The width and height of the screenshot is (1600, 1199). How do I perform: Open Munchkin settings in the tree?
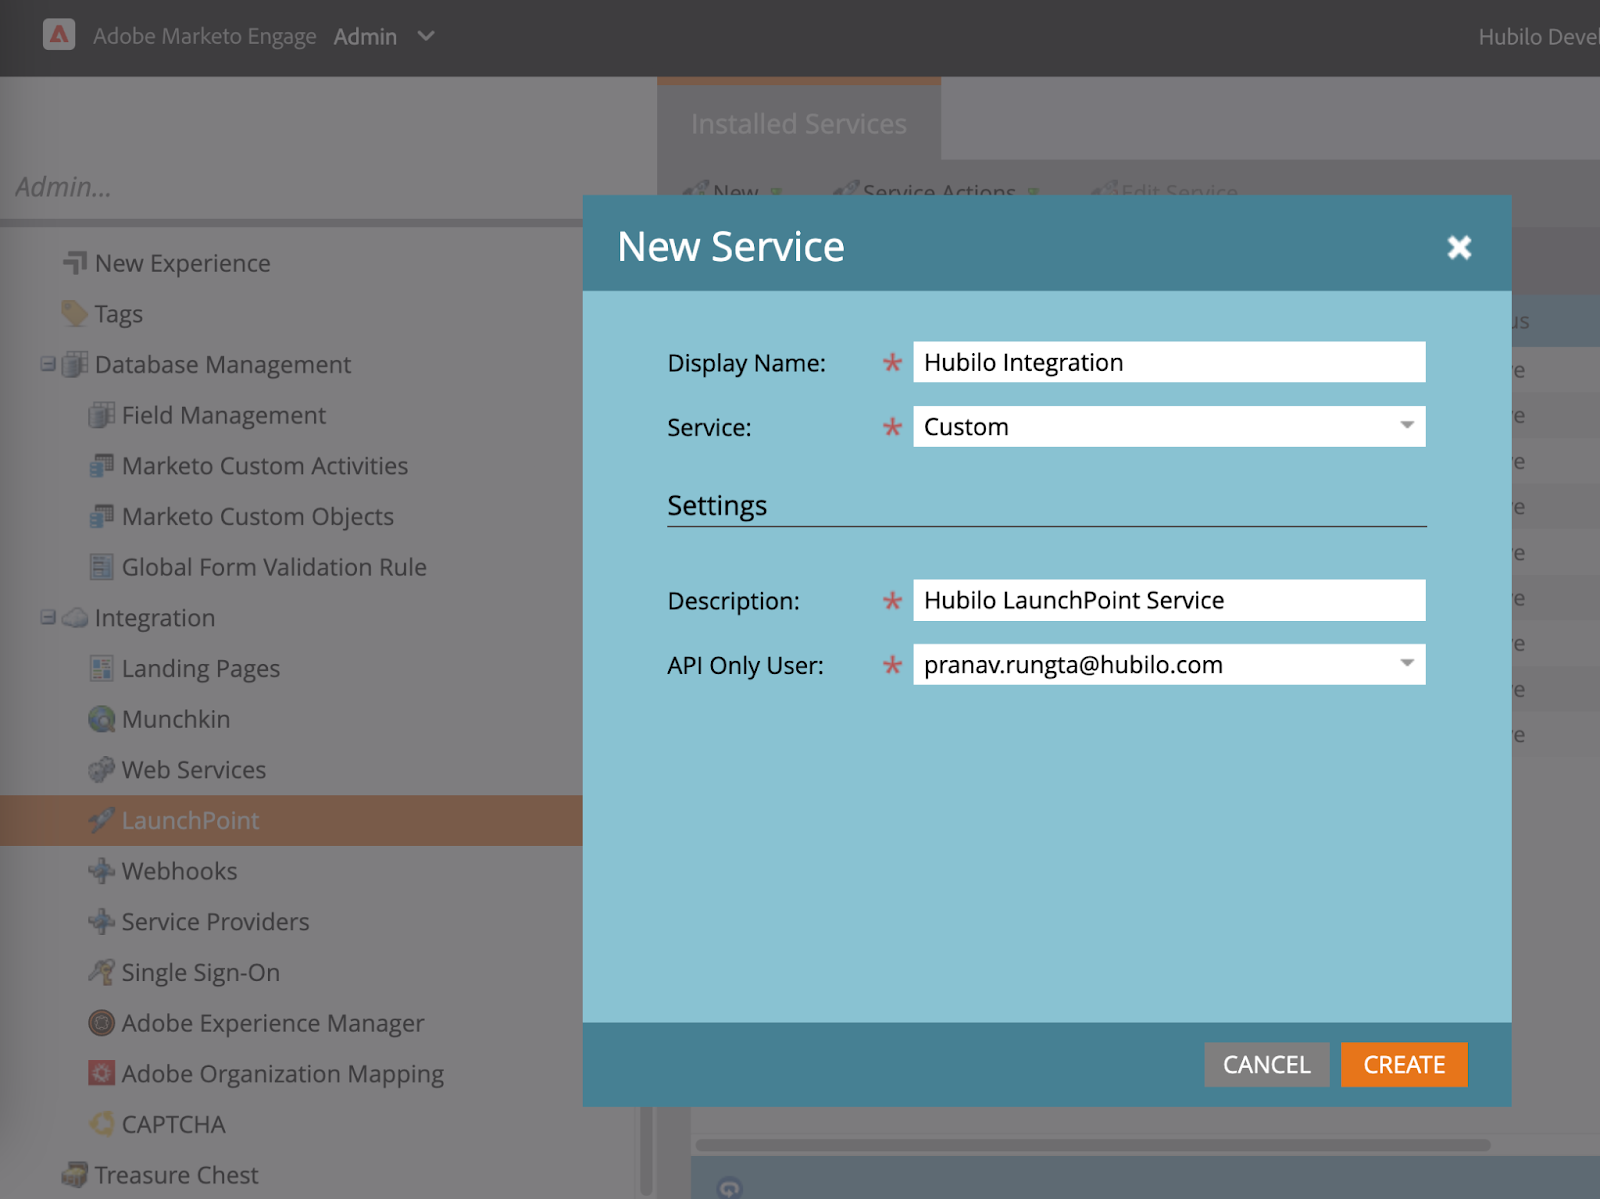pos(176,719)
